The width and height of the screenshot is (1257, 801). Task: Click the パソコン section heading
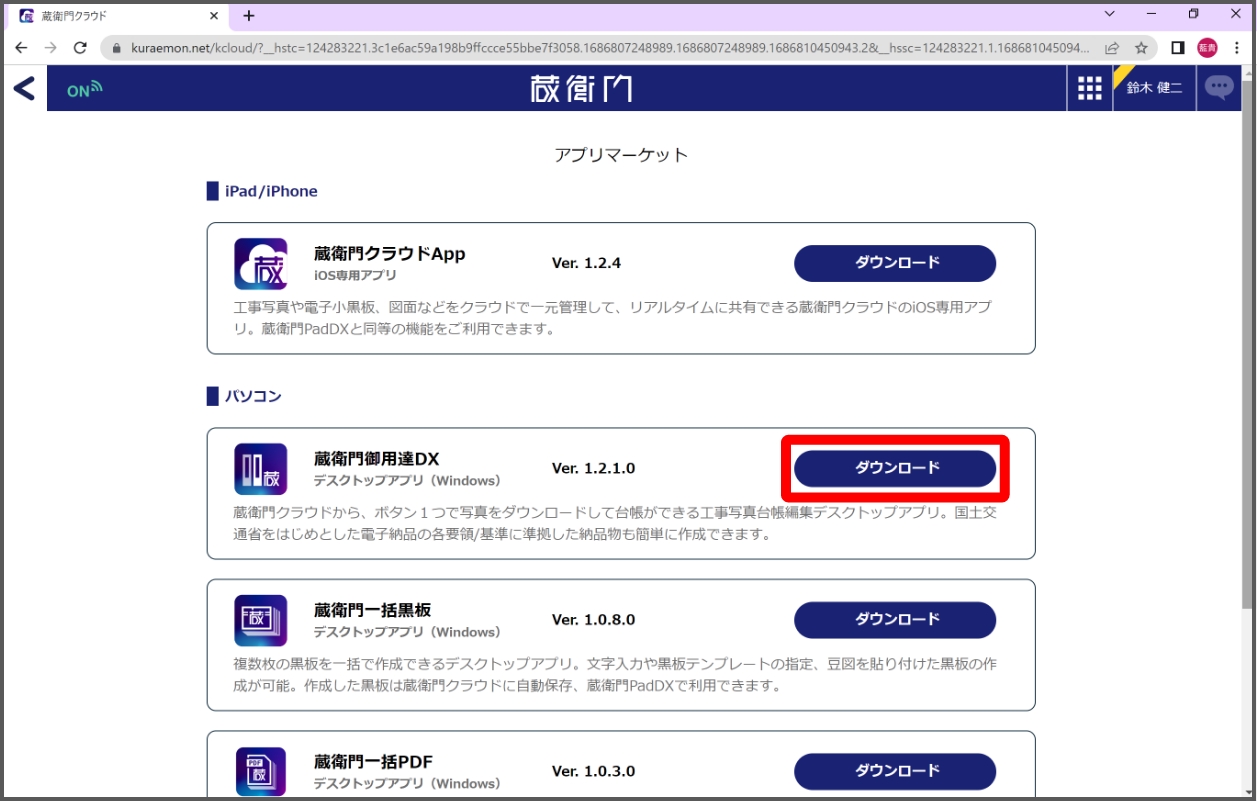[253, 396]
